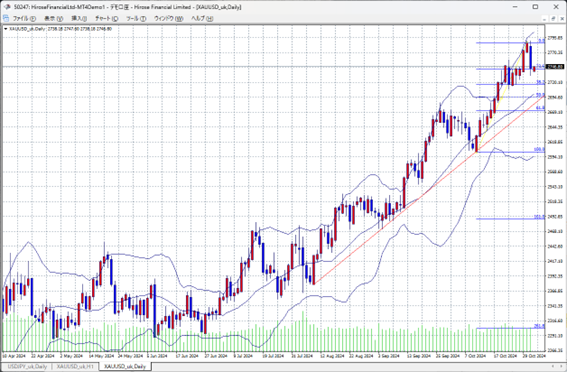Switch to the XAUUSD_uk,H1 chart tab
The width and height of the screenshot is (567, 372).
click(75, 367)
